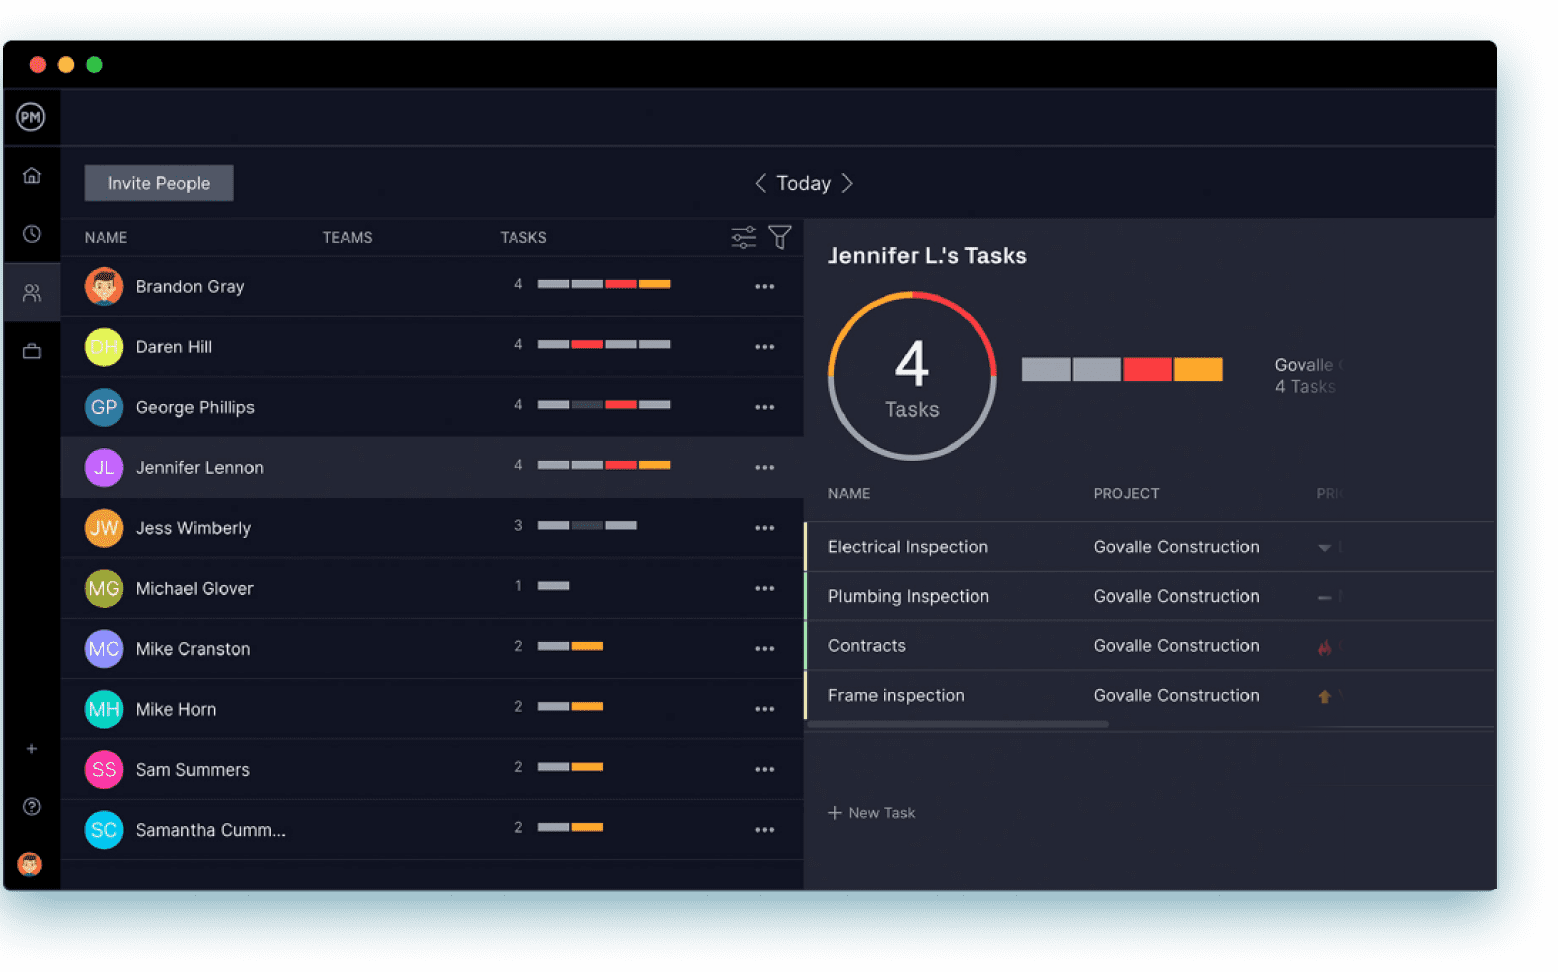Open more options for Jennifer Lennon
This screenshot has width=1558, height=972.
click(x=765, y=468)
